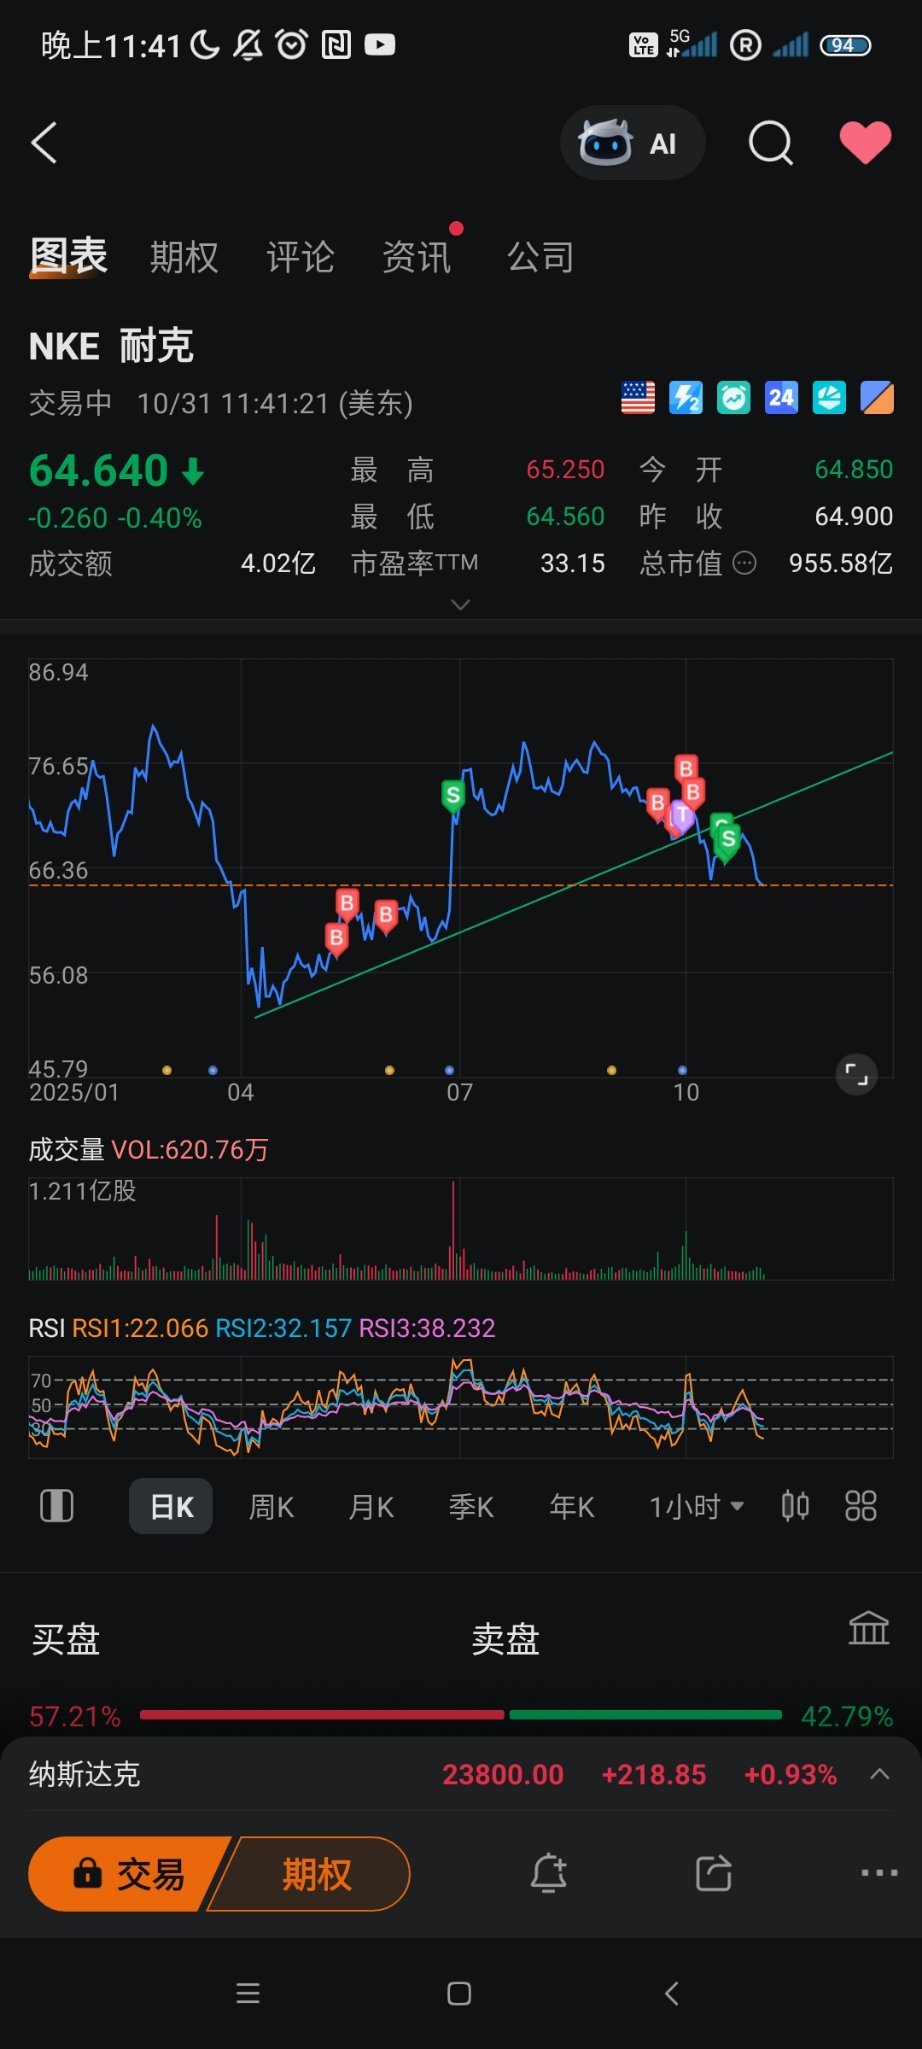Tap the 成交量 volume label
The width and height of the screenshot is (922, 2049).
pos(66,1150)
